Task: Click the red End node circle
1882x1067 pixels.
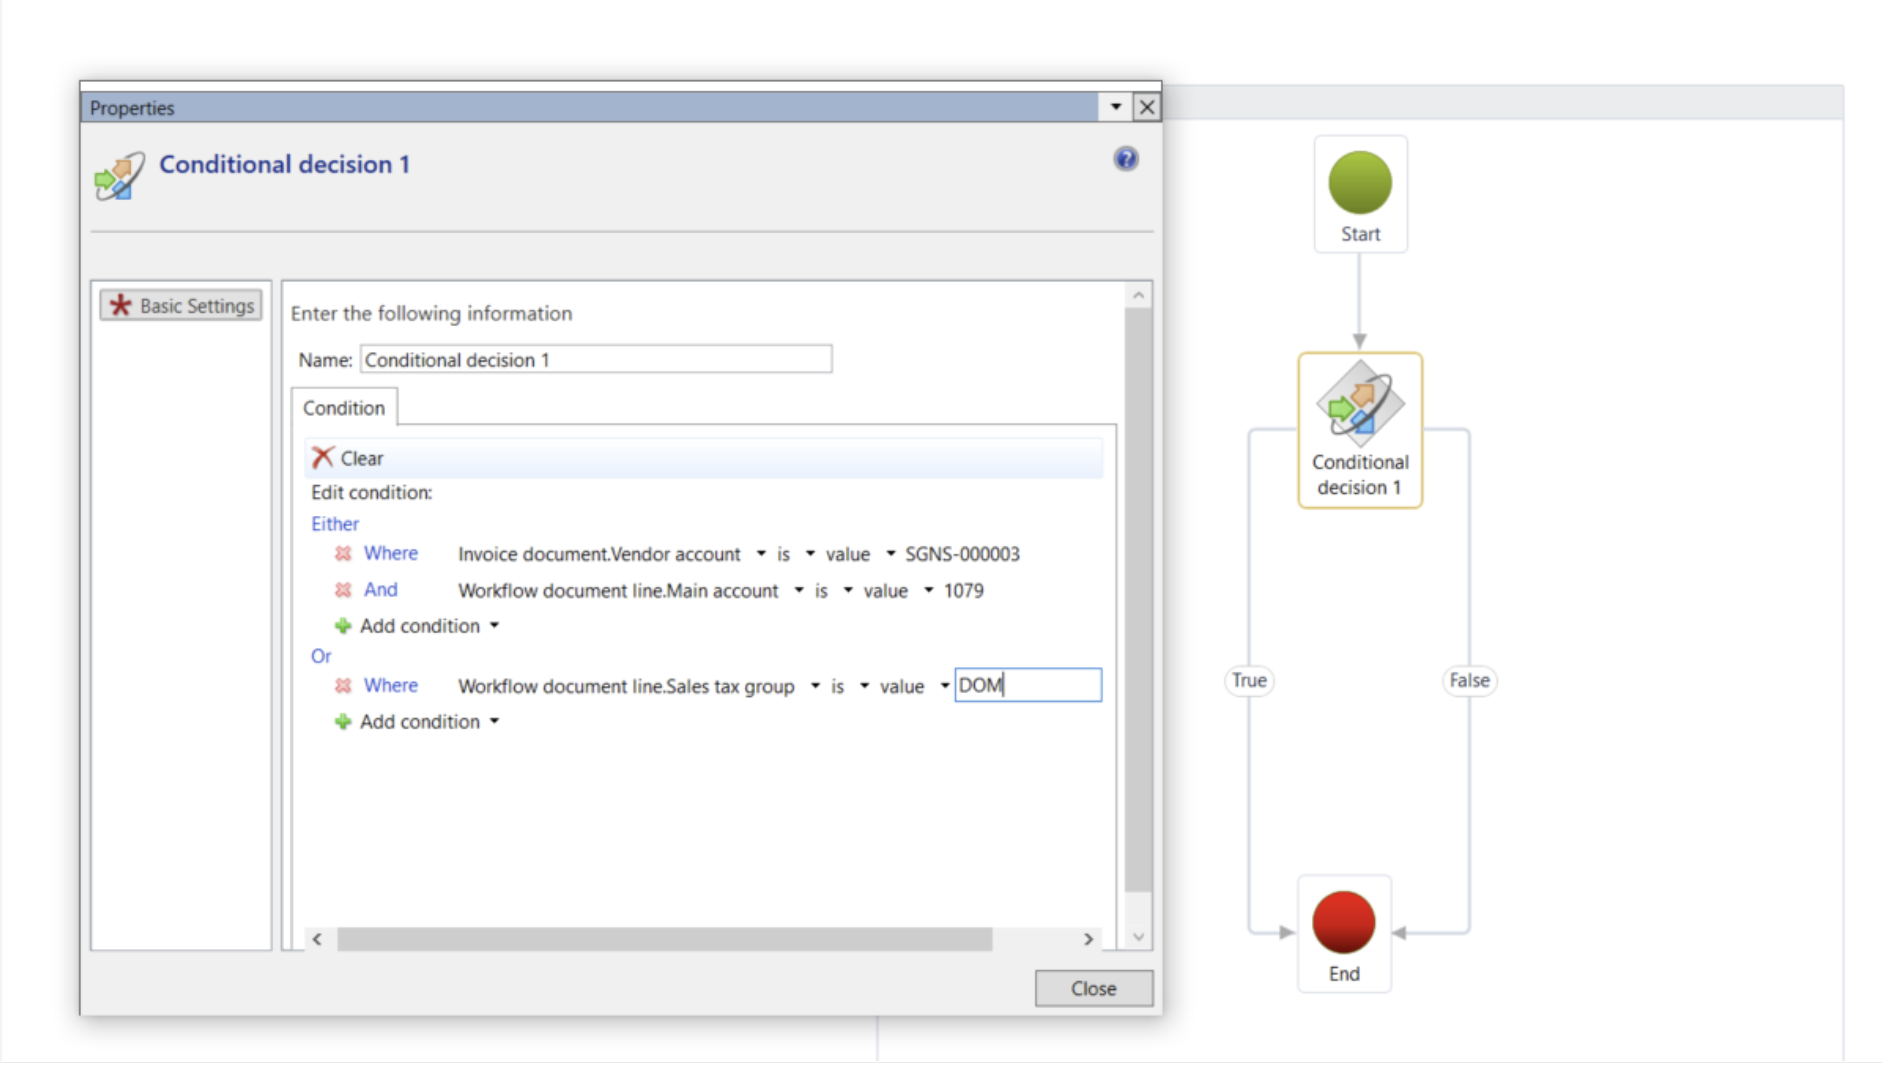Action: pos(1343,921)
